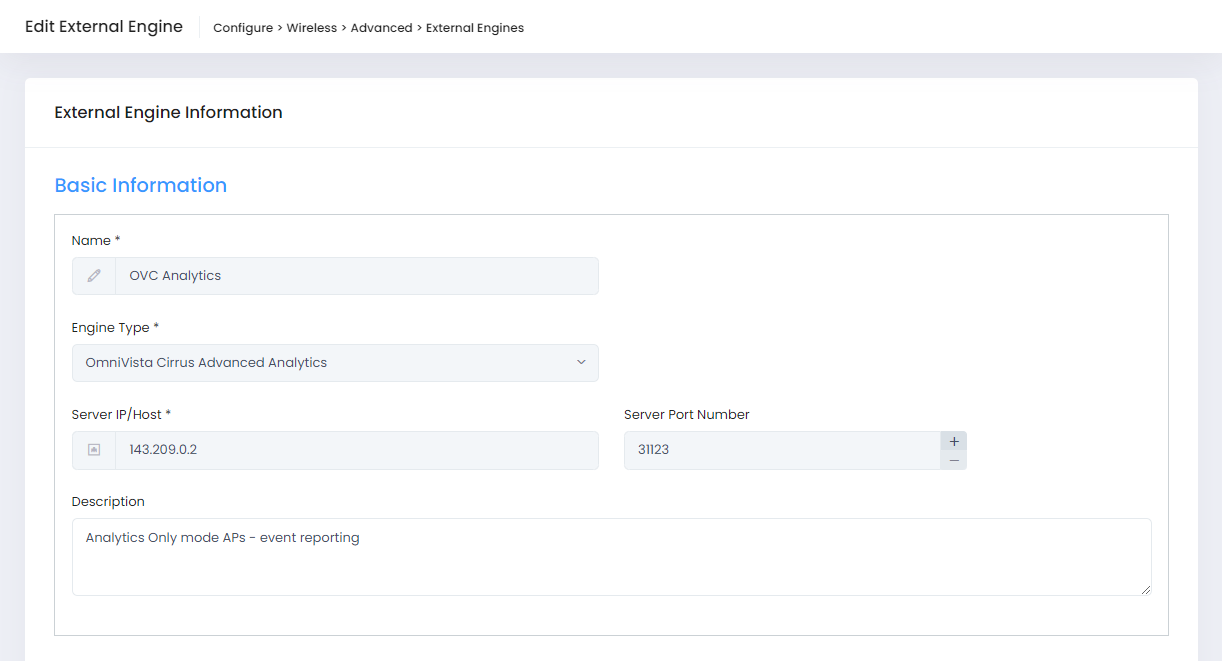Increase the Server Port Number with the plus button
The height and width of the screenshot is (661, 1222).
coord(954,441)
